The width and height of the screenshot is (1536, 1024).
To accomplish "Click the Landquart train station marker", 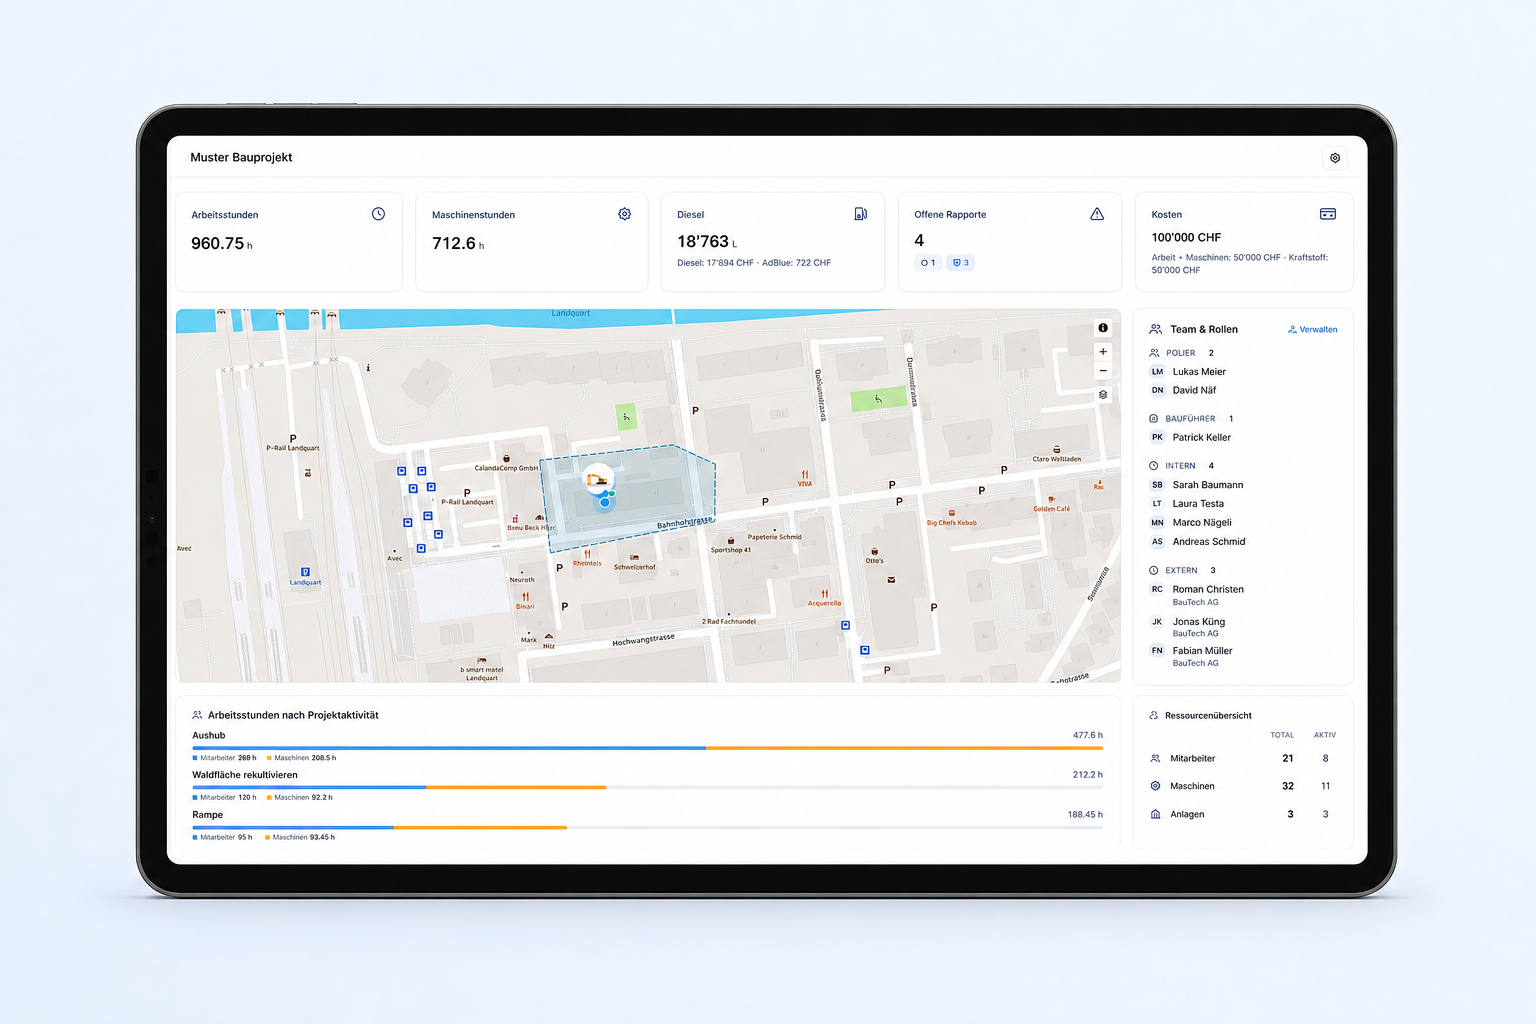I will click(305, 572).
